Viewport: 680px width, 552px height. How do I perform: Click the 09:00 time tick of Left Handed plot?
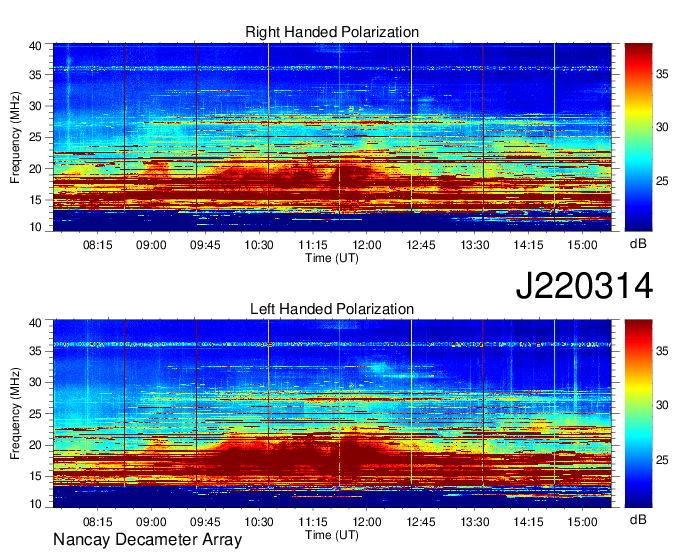pos(151,522)
